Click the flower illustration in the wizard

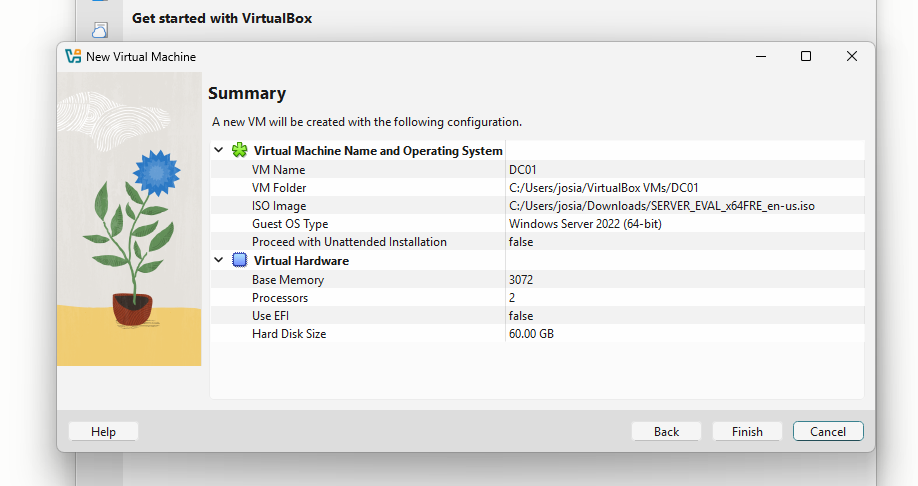tap(129, 219)
